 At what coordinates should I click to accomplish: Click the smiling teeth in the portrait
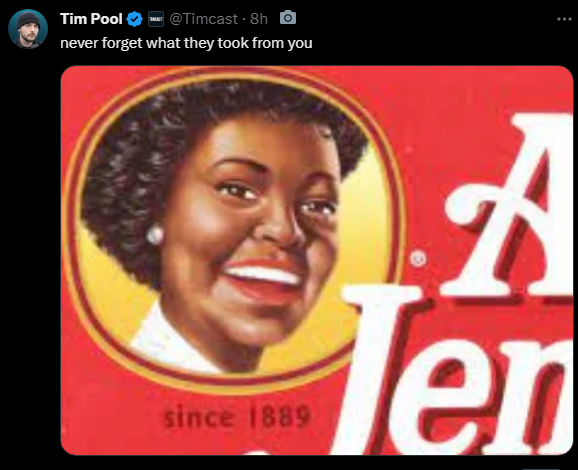pos(264,276)
